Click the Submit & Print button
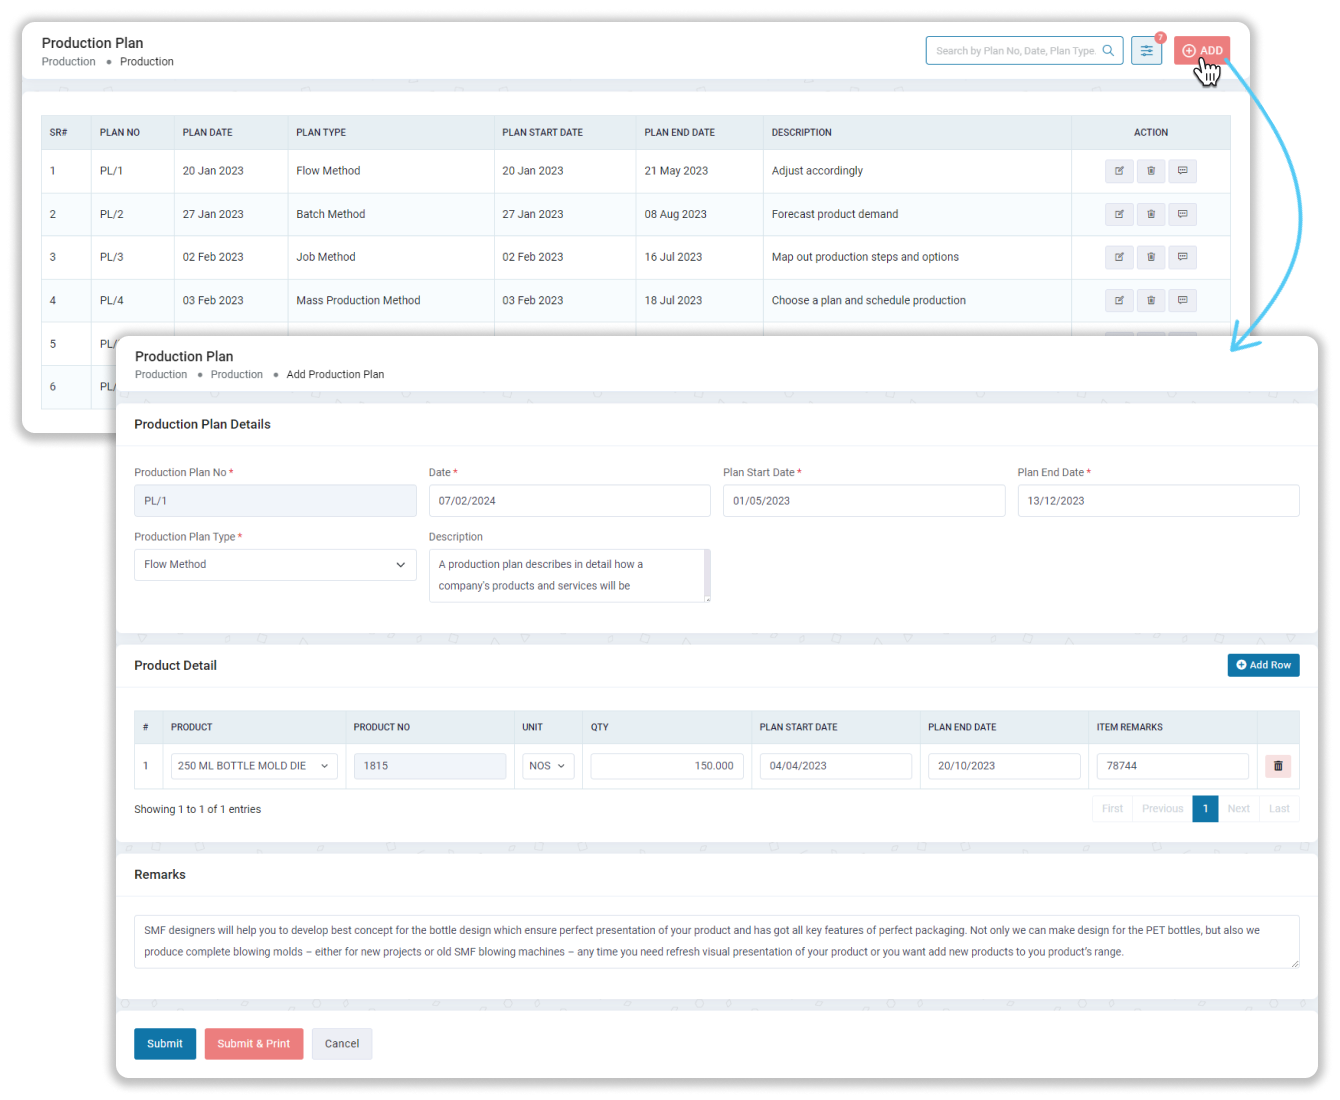Viewport: 1340px width, 1100px height. point(253,1044)
